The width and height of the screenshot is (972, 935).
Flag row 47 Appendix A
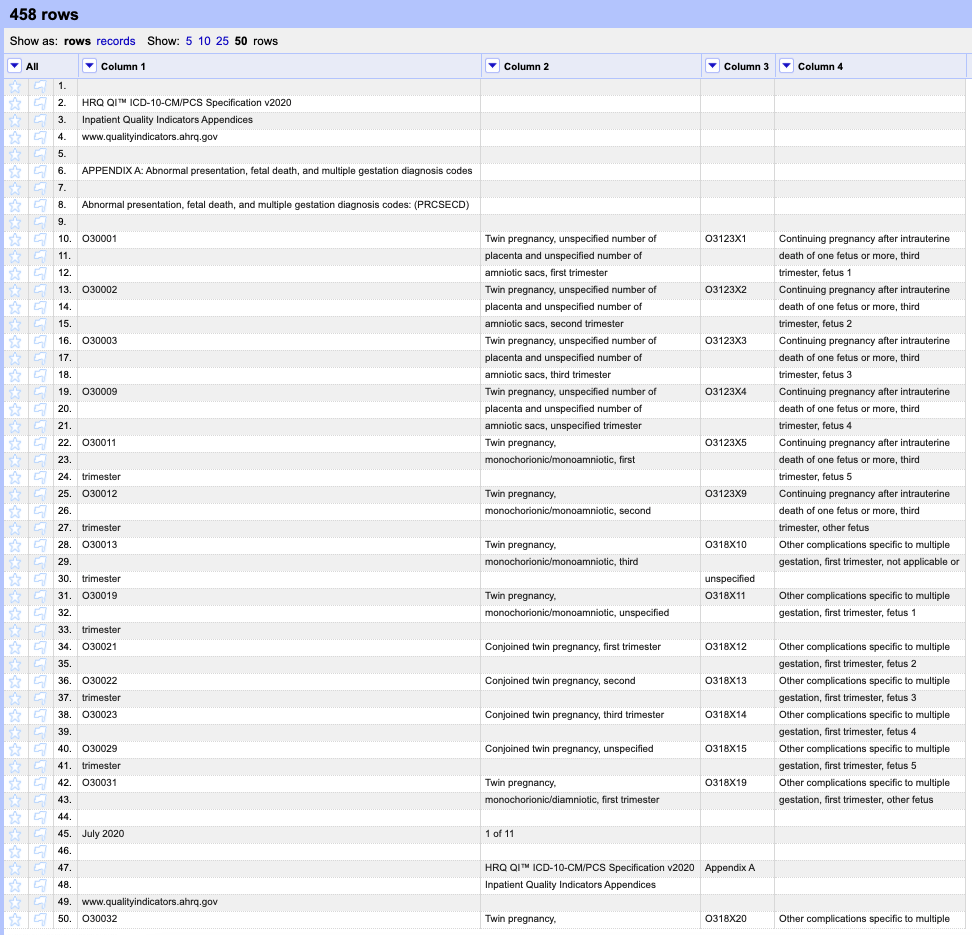pyautogui.click(x=40, y=869)
